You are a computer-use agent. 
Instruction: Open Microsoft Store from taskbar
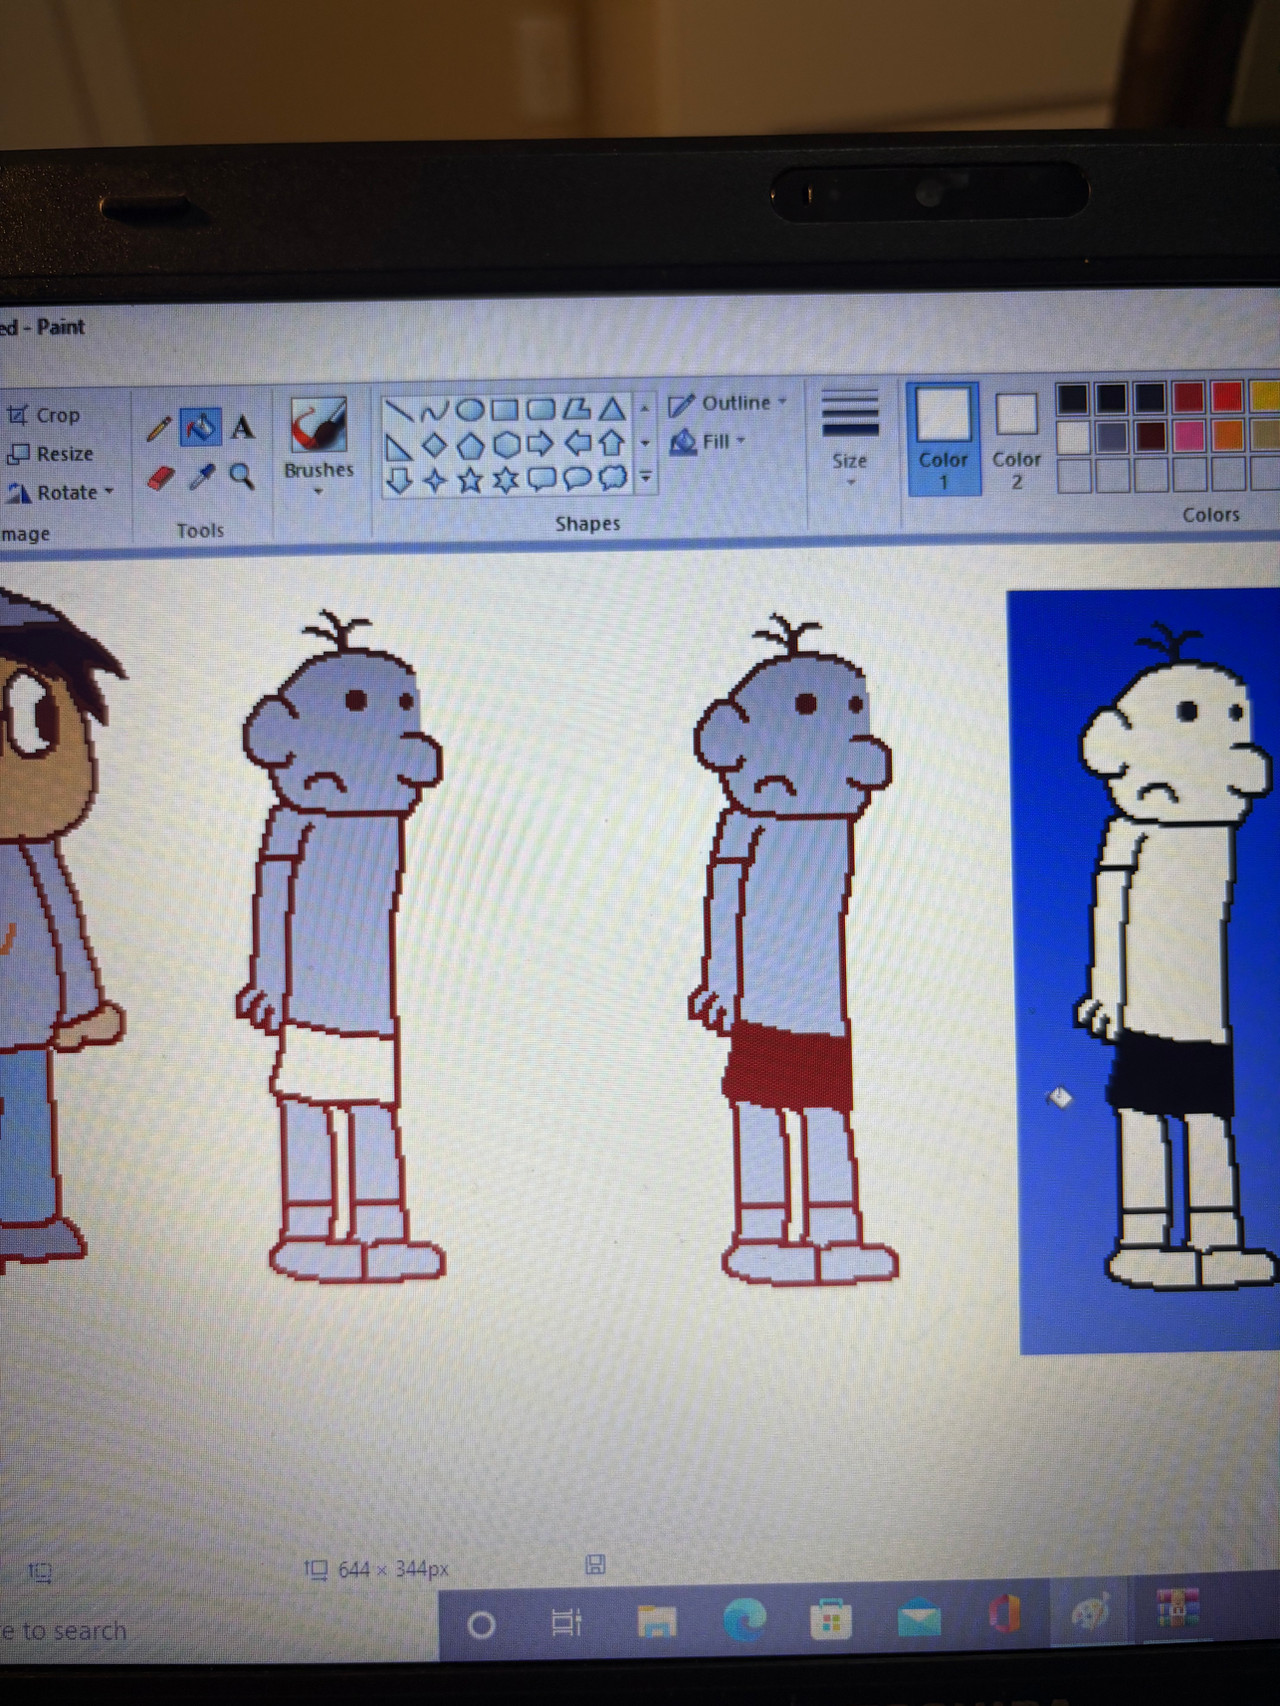[830, 1619]
